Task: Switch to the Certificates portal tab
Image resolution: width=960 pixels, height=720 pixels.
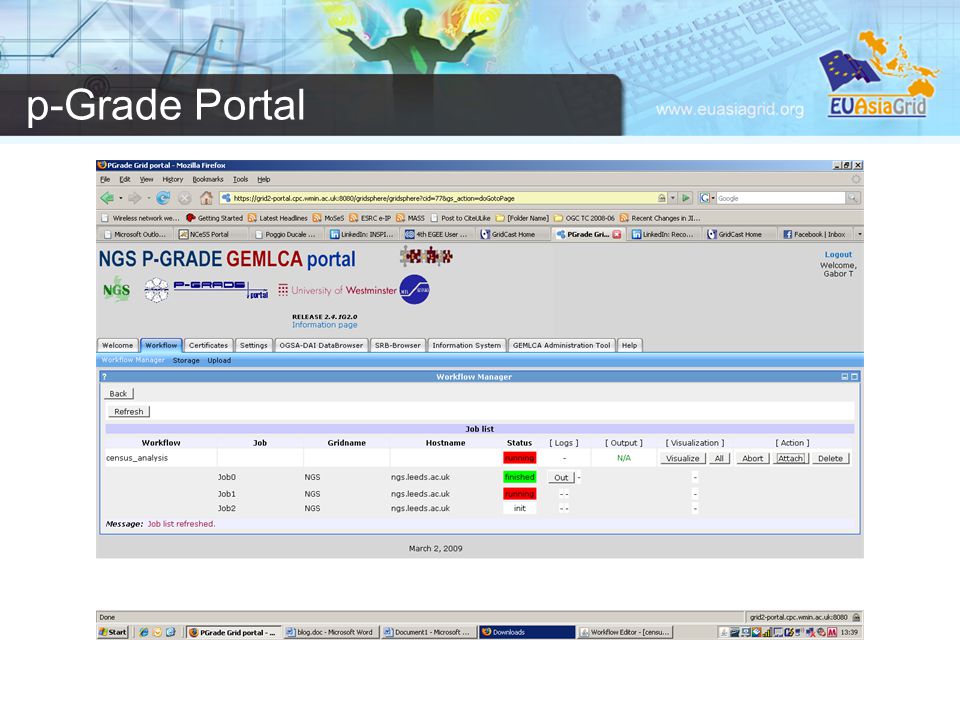Action: point(208,345)
